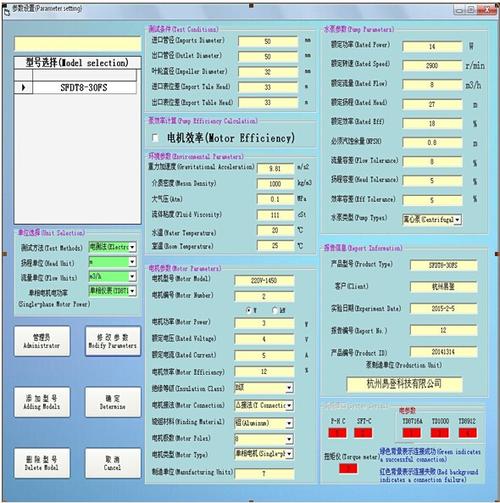500x503 pixels.
Task: Click the Head Tolerance input field
Action: 432,181
